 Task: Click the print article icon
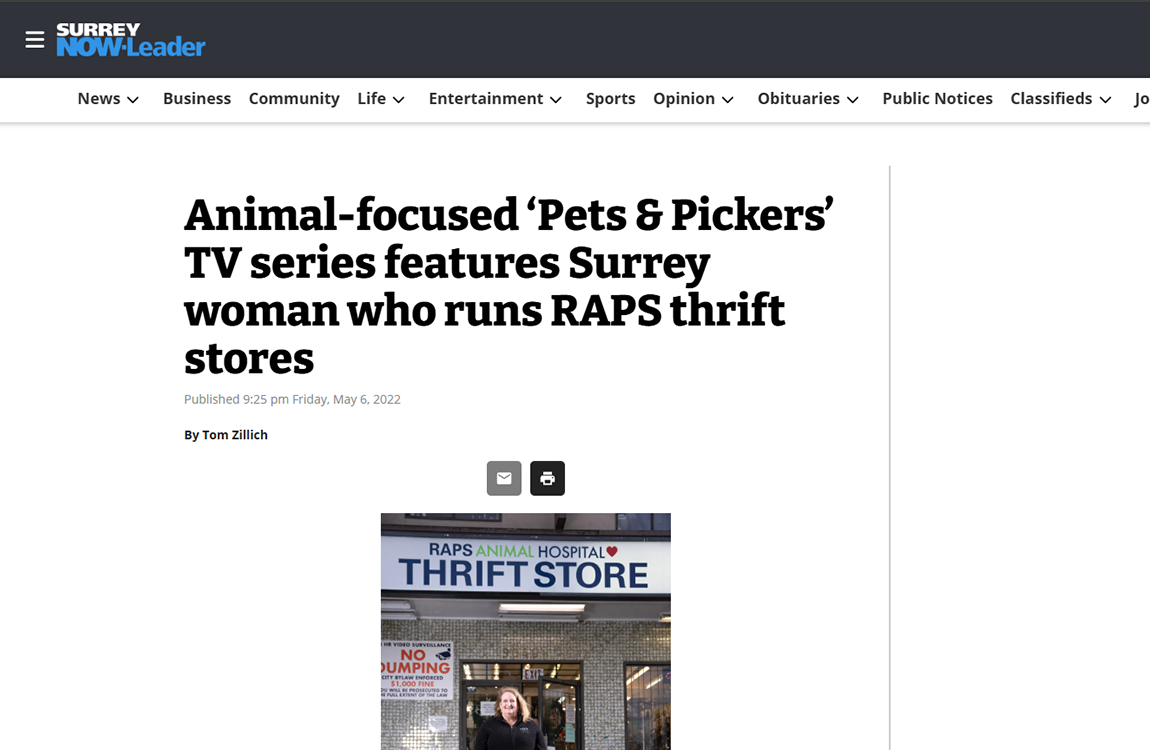pos(547,478)
